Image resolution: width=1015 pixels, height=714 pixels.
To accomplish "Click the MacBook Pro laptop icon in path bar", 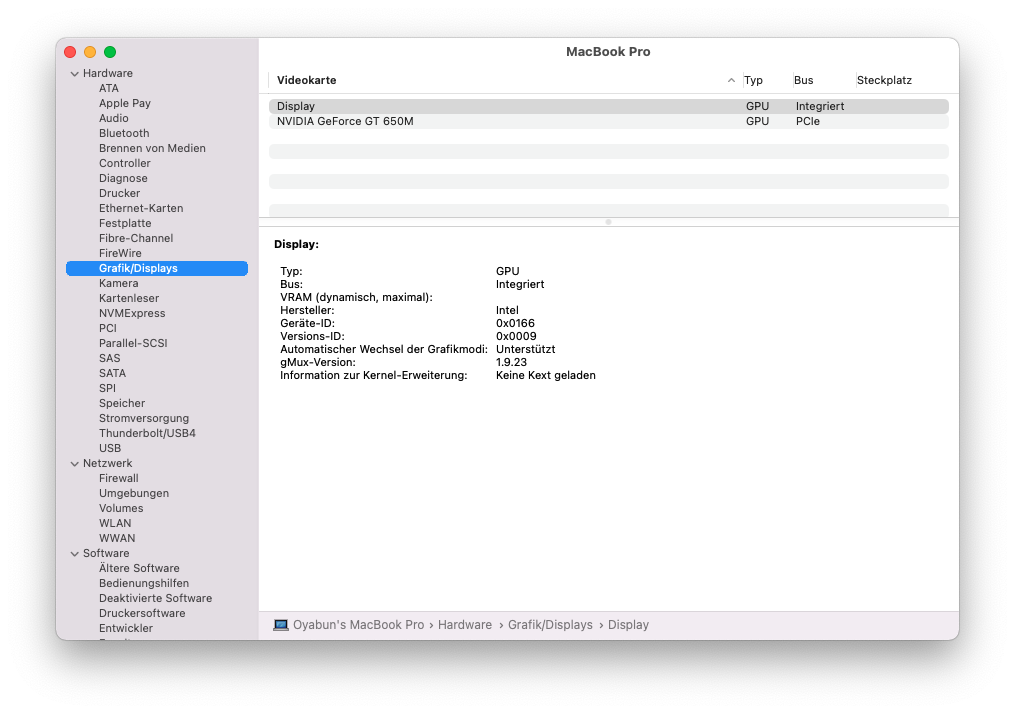I will tap(281, 625).
